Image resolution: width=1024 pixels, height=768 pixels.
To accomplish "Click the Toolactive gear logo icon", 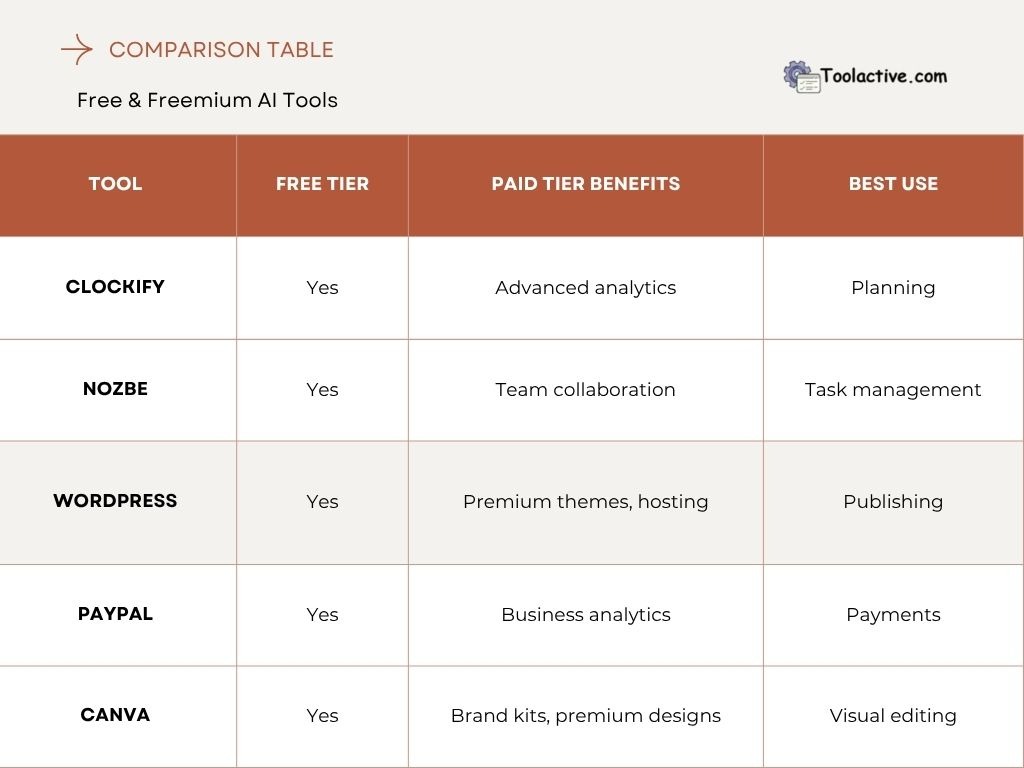I will [801, 77].
